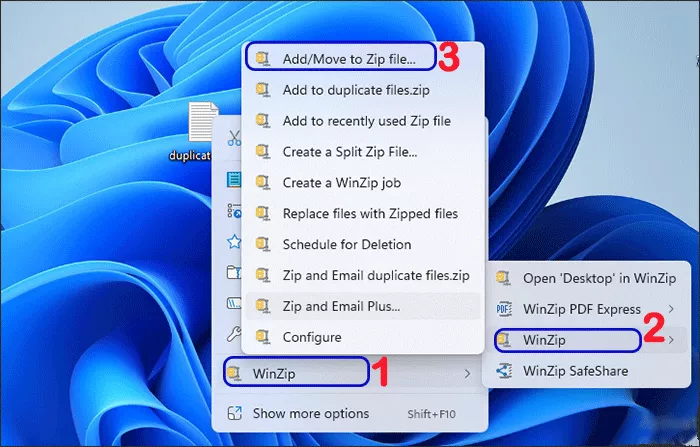The image size is (700, 447).
Task: Choose Zip and Email Plus...
Action: point(362,306)
